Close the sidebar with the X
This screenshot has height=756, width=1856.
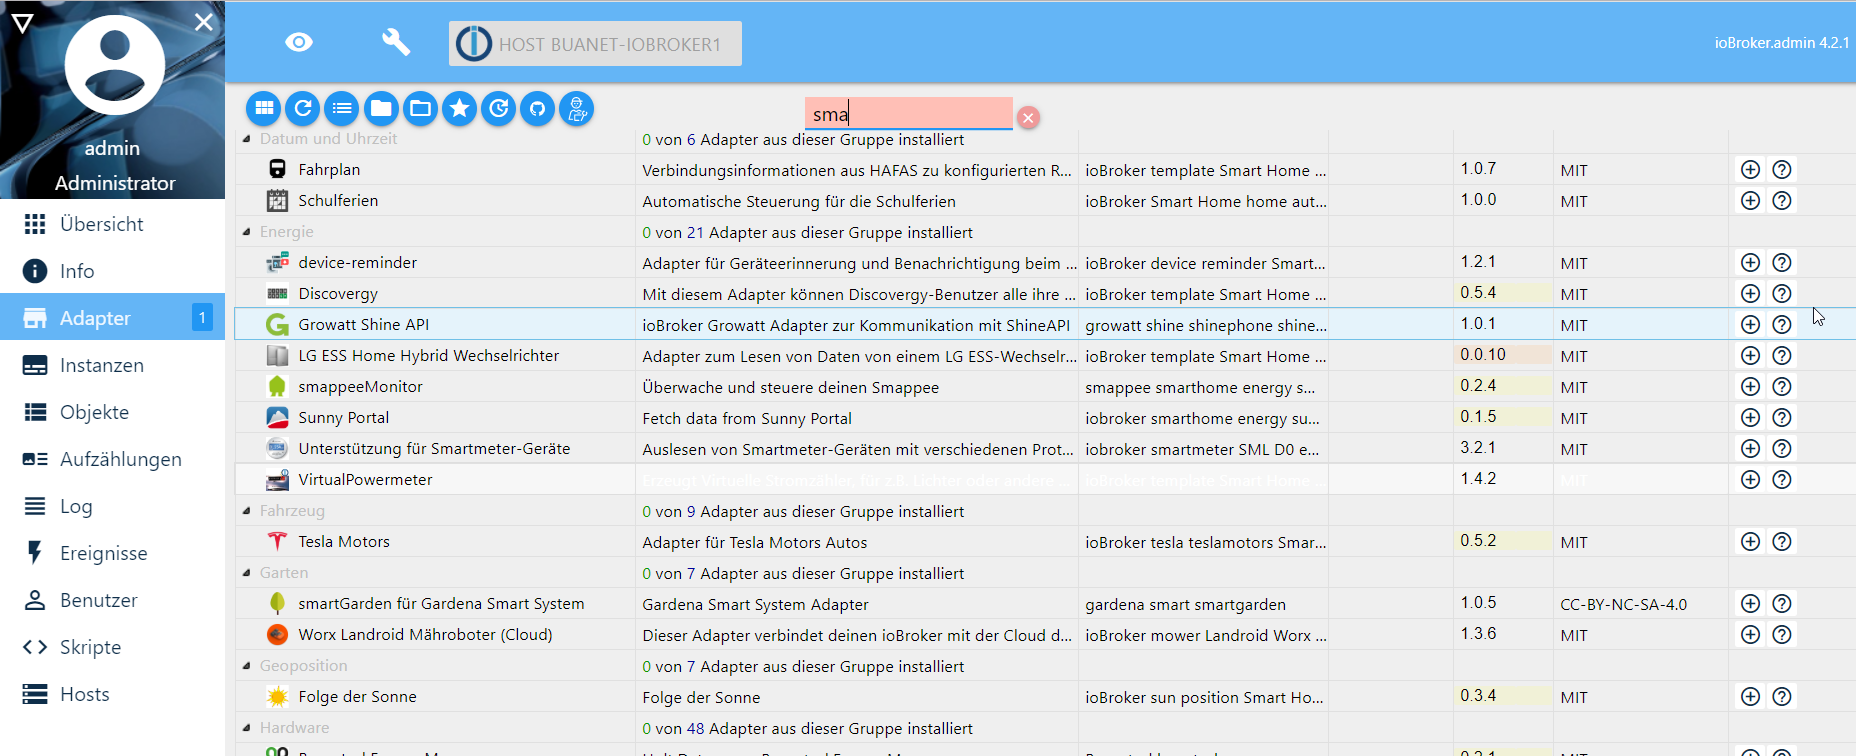point(204,22)
